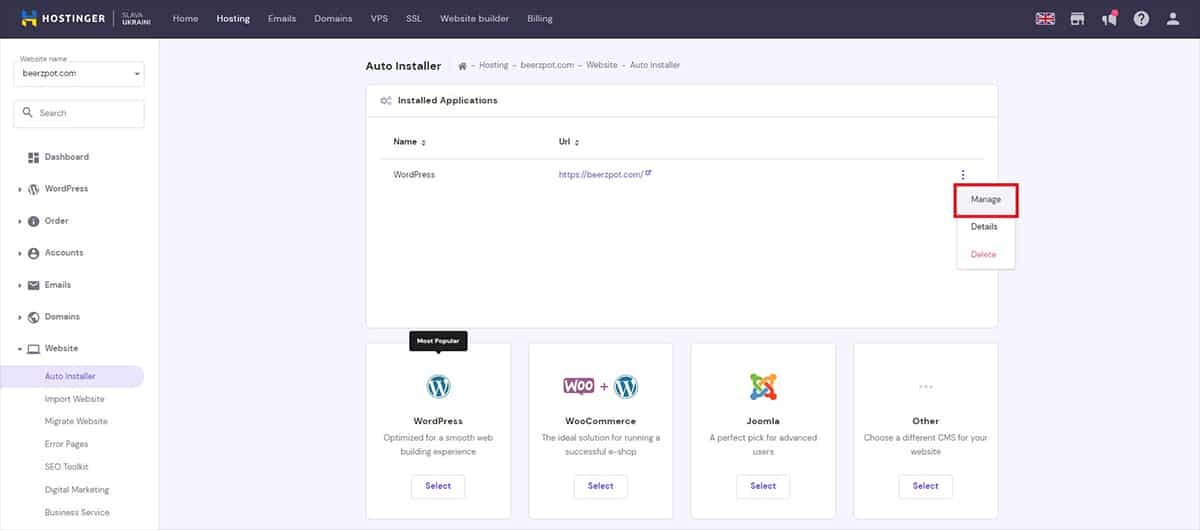
Task: Open the user profile icon
Action: point(1173,19)
